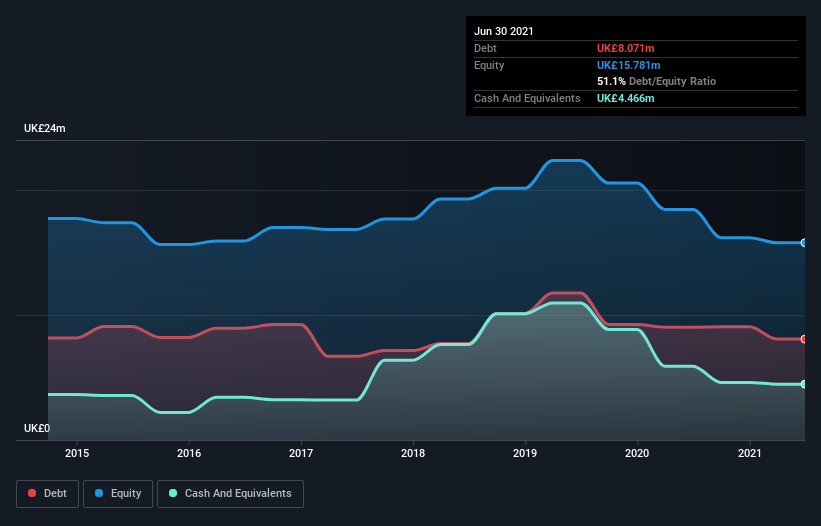The image size is (821, 526).
Task: Click the UK£0 axis label
Action: (x=37, y=428)
